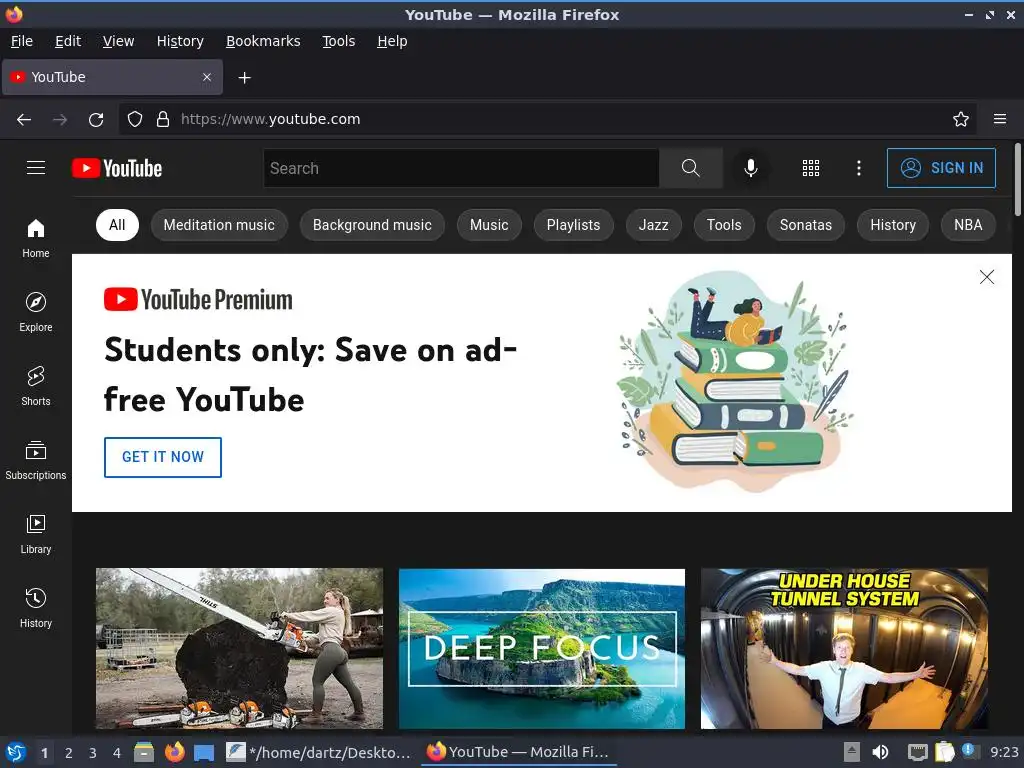Open tracking protection shield icon
This screenshot has height=768, width=1024.
[135, 119]
